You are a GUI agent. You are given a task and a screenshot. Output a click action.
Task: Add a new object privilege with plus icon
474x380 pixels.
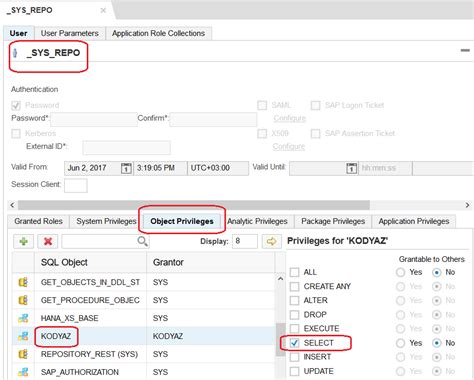[23, 241]
